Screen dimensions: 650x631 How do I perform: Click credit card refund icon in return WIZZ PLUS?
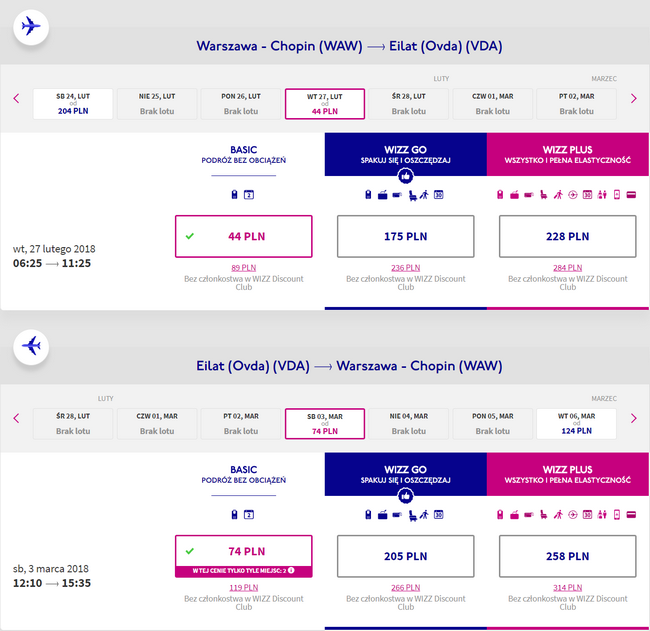click(631, 515)
